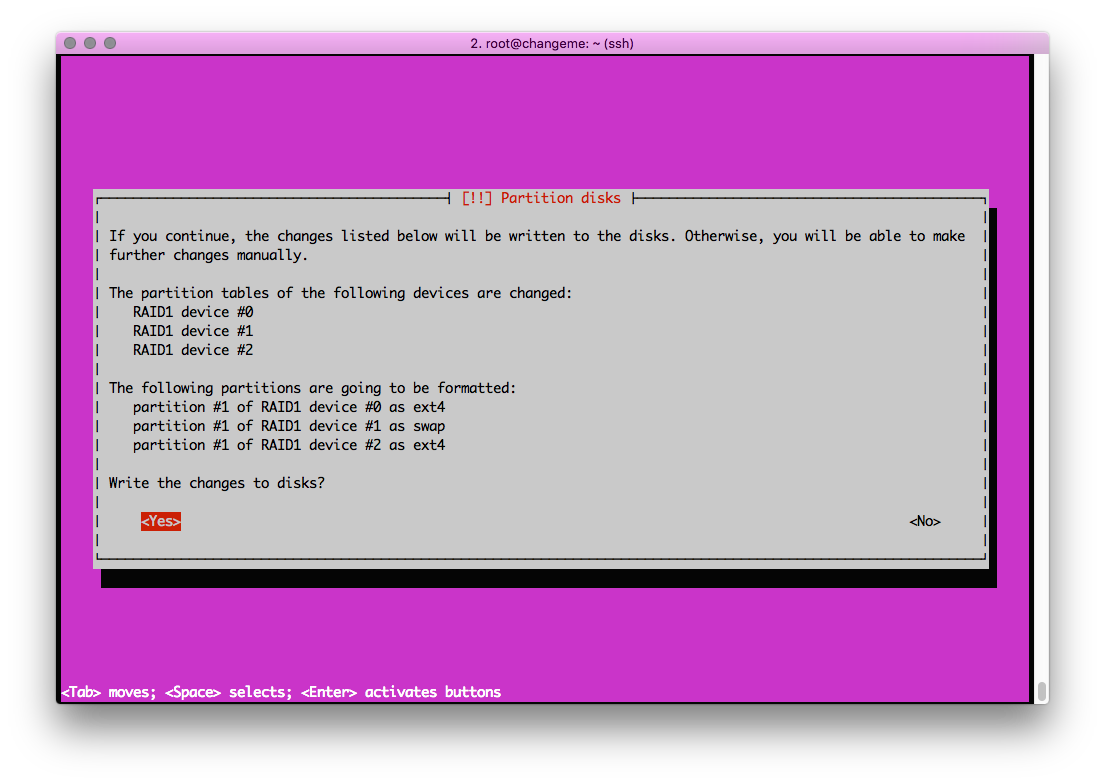Click the device #2 ext4 partition line

[289, 445]
